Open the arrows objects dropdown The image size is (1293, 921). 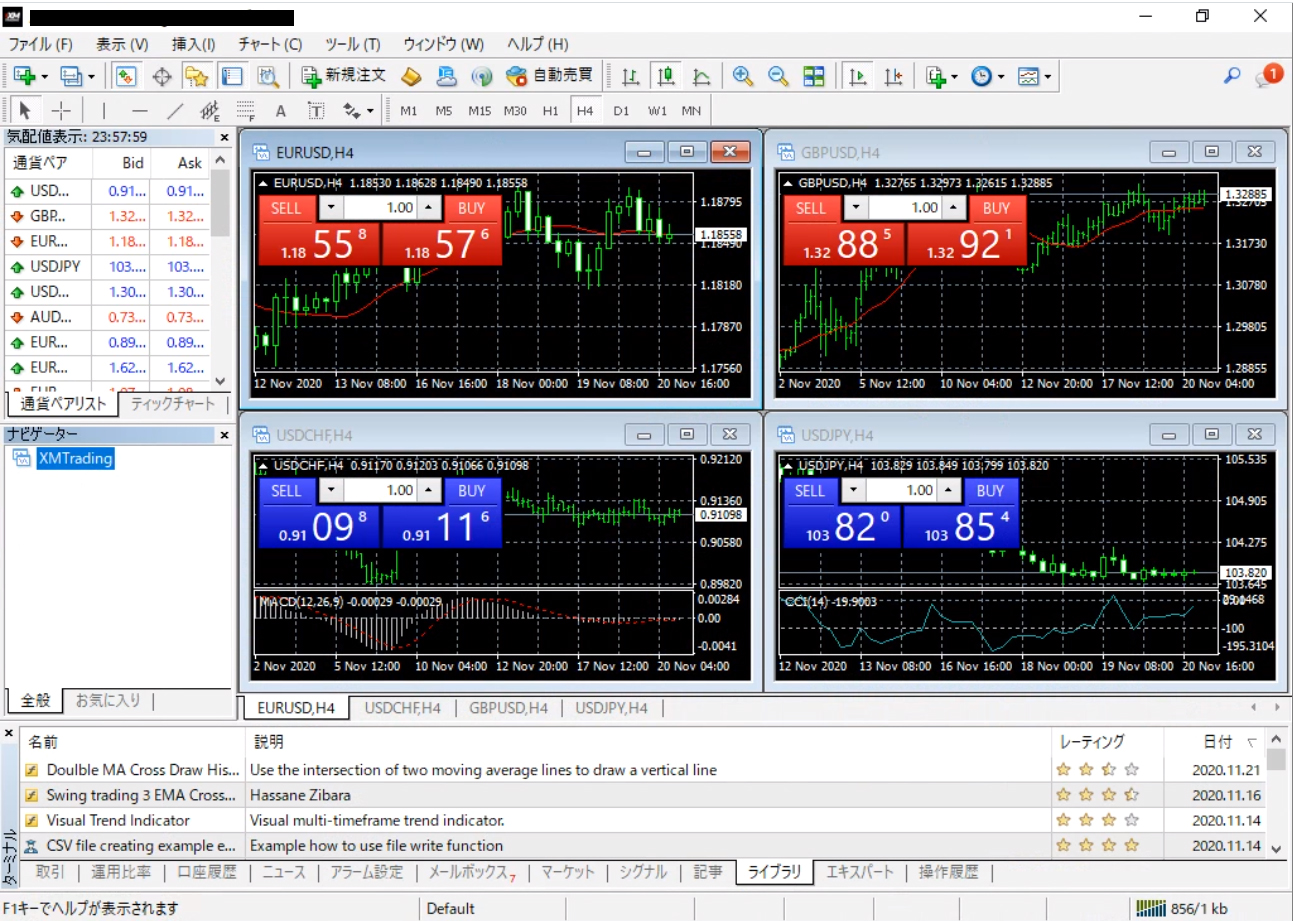coord(358,110)
